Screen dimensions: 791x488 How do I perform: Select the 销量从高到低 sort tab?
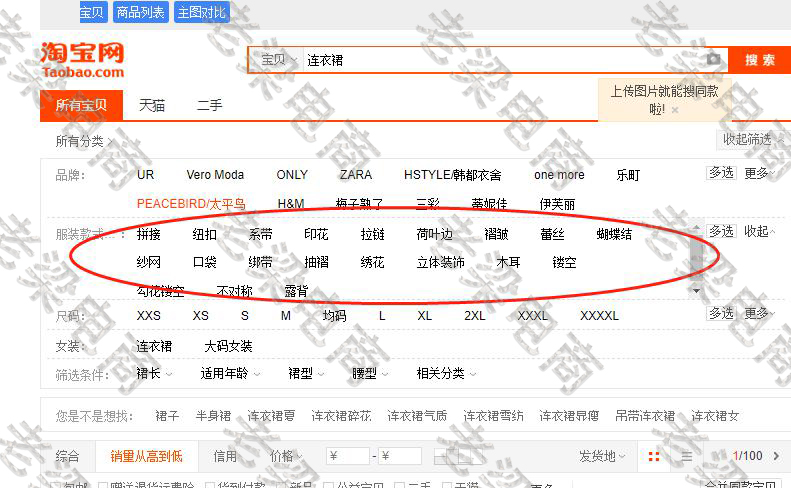pyautogui.click(x=146, y=456)
